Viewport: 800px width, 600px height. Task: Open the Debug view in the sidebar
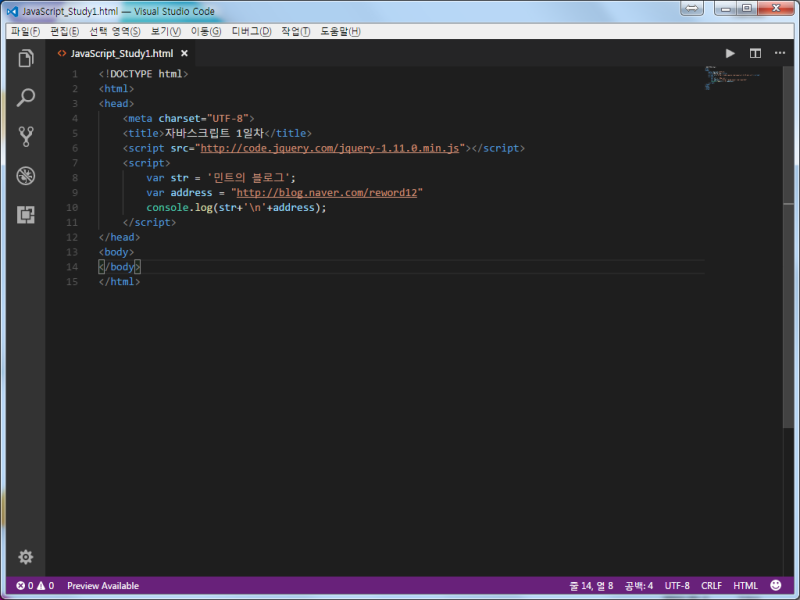pos(25,176)
